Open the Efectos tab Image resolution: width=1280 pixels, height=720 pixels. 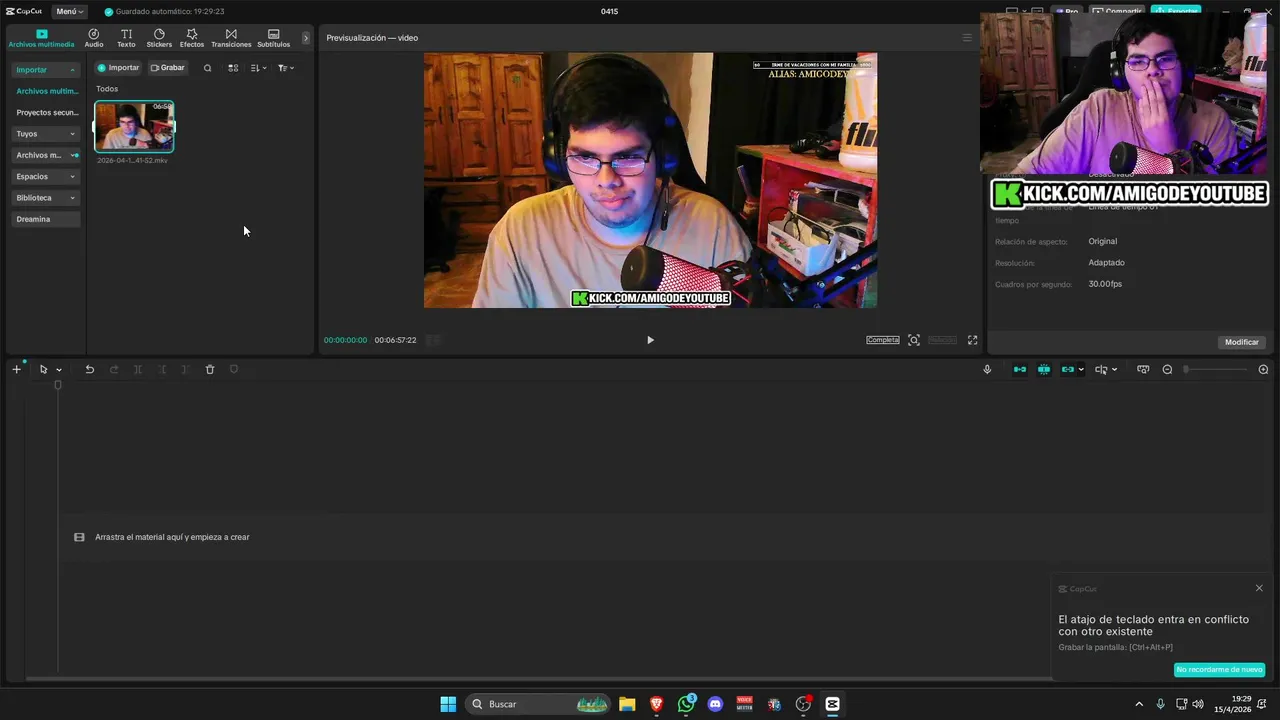(192, 38)
